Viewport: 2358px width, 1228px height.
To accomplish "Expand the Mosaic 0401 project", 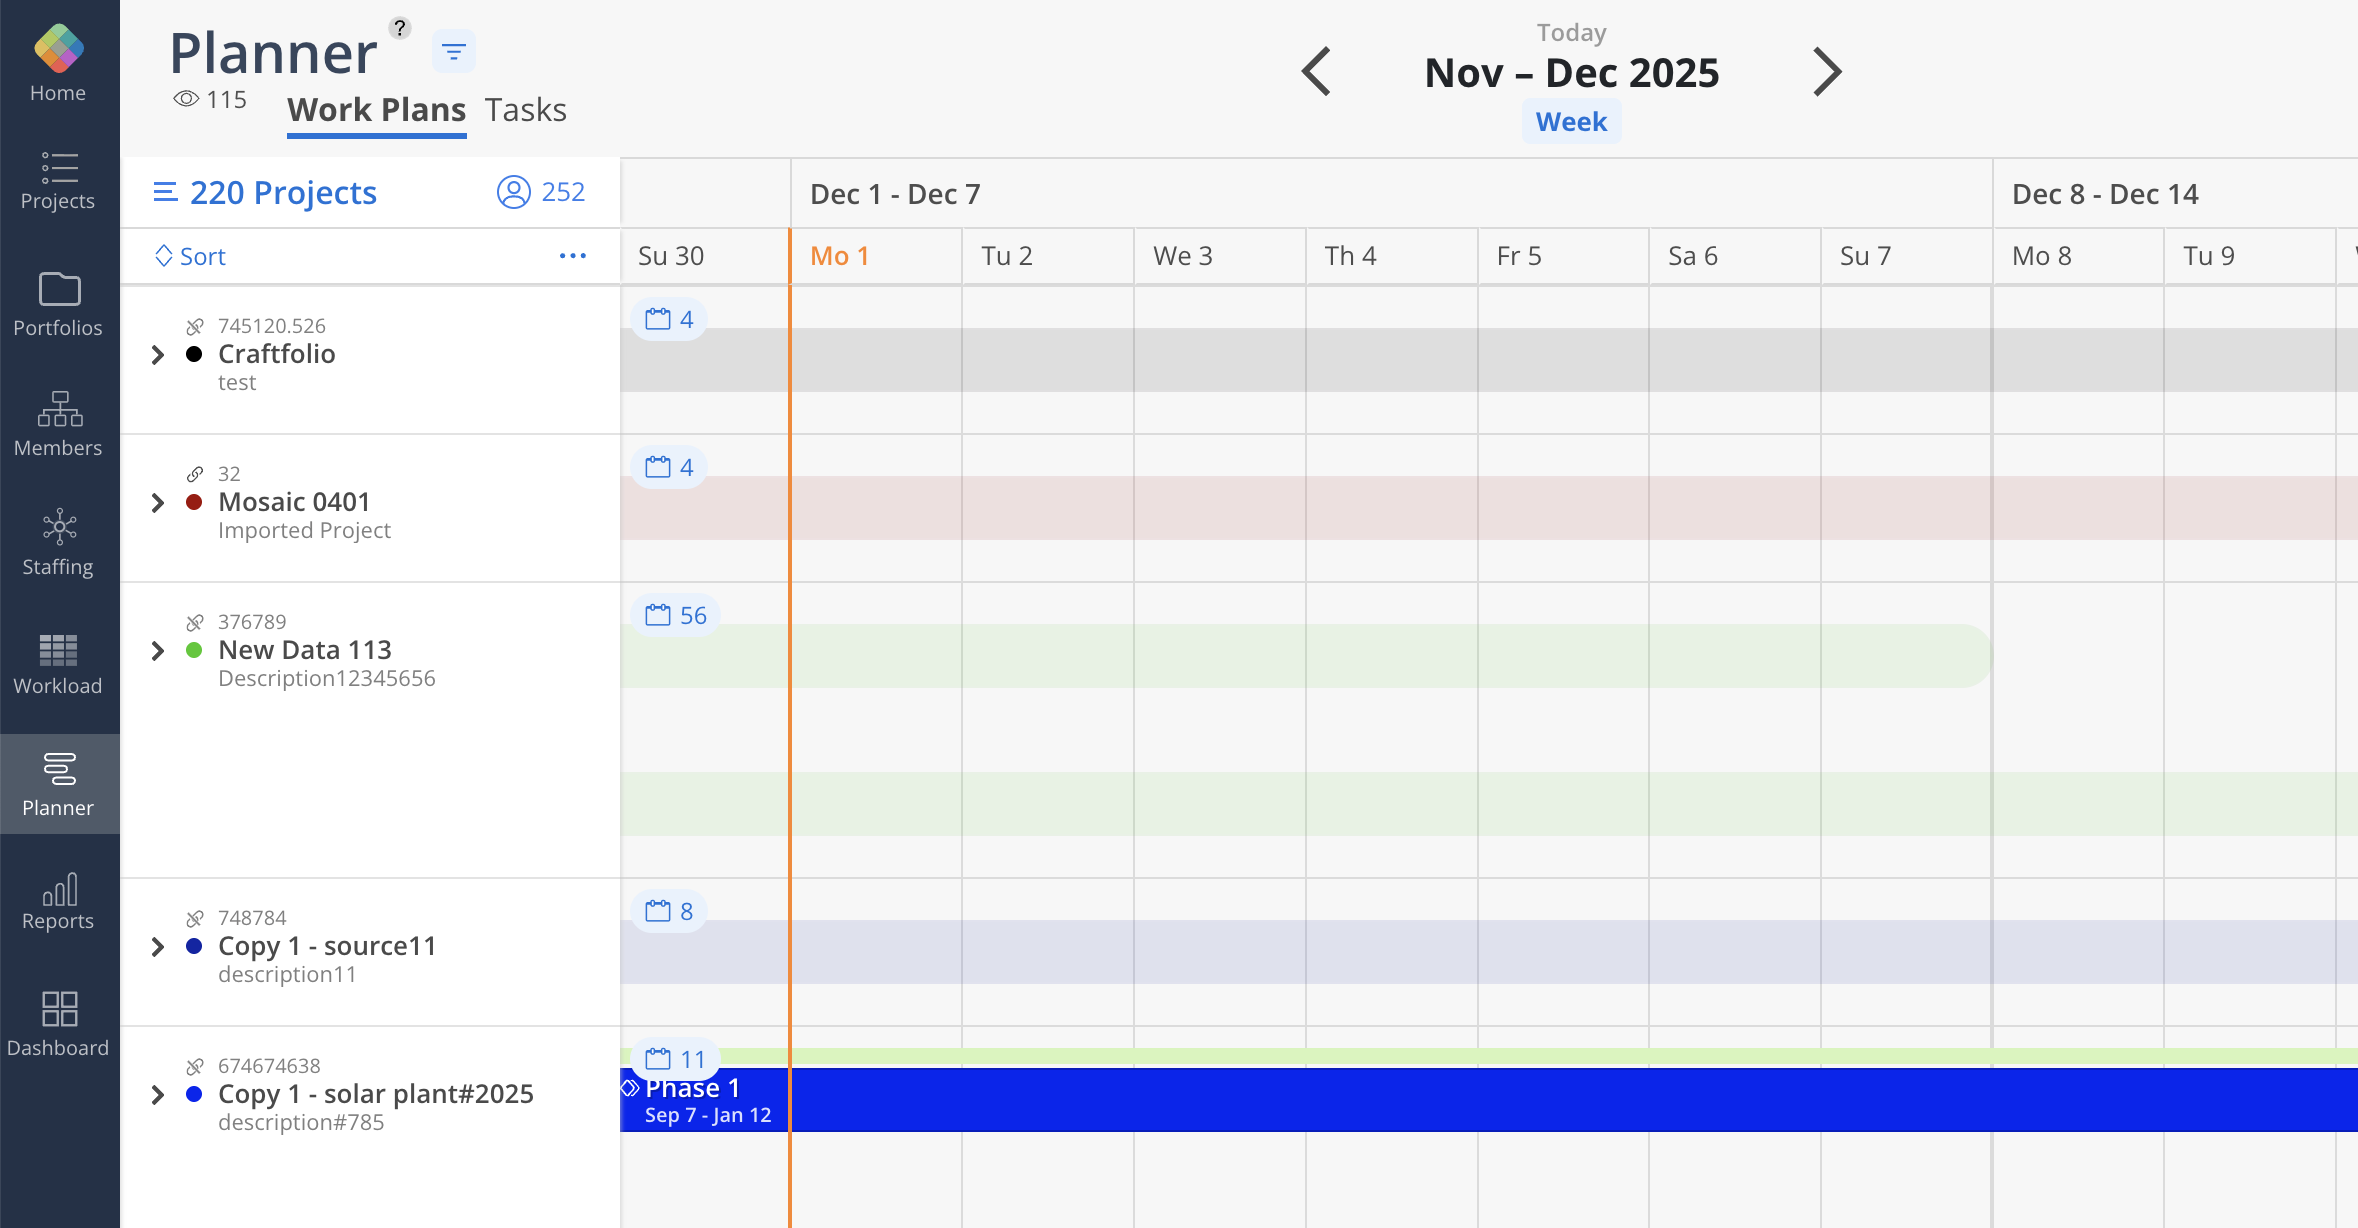I will [157, 502].
